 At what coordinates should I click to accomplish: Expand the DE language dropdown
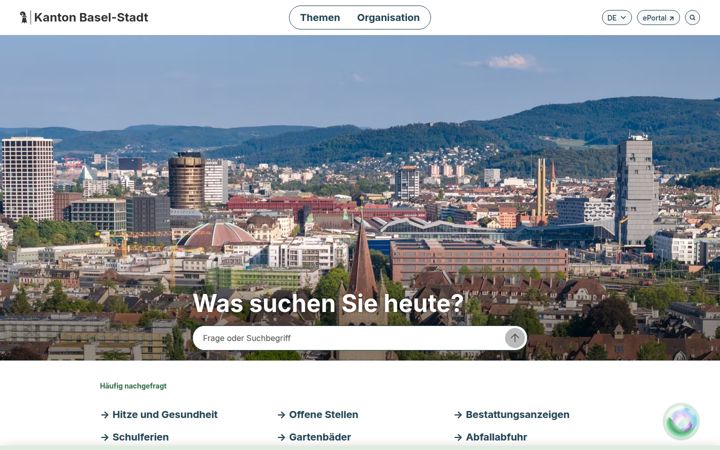[x=616, y=17]
